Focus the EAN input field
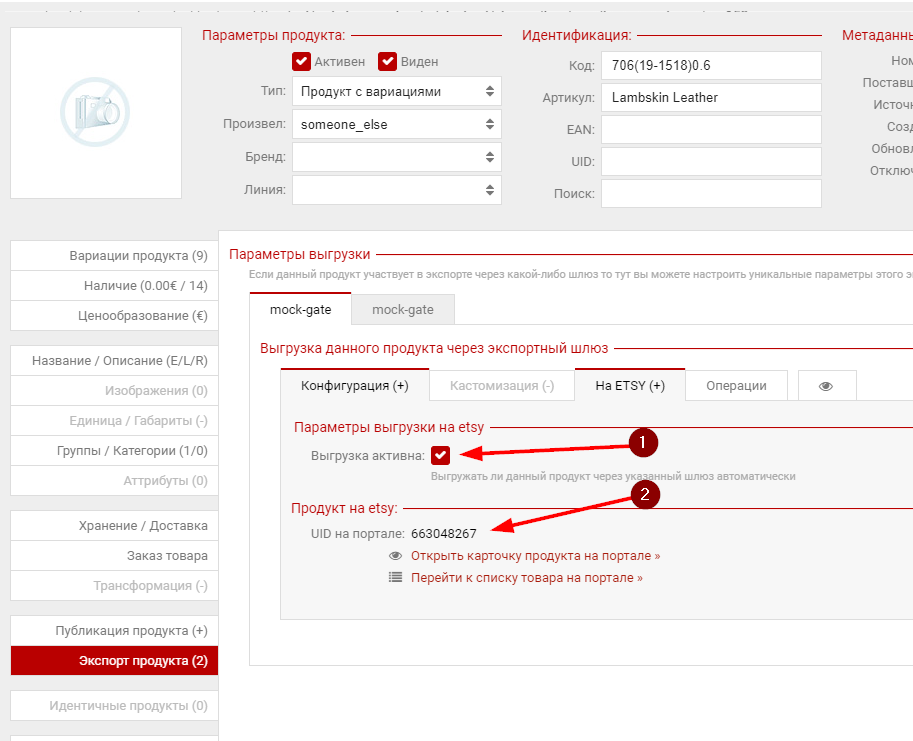This screenshot has height=741, width=913. [711, 130]
